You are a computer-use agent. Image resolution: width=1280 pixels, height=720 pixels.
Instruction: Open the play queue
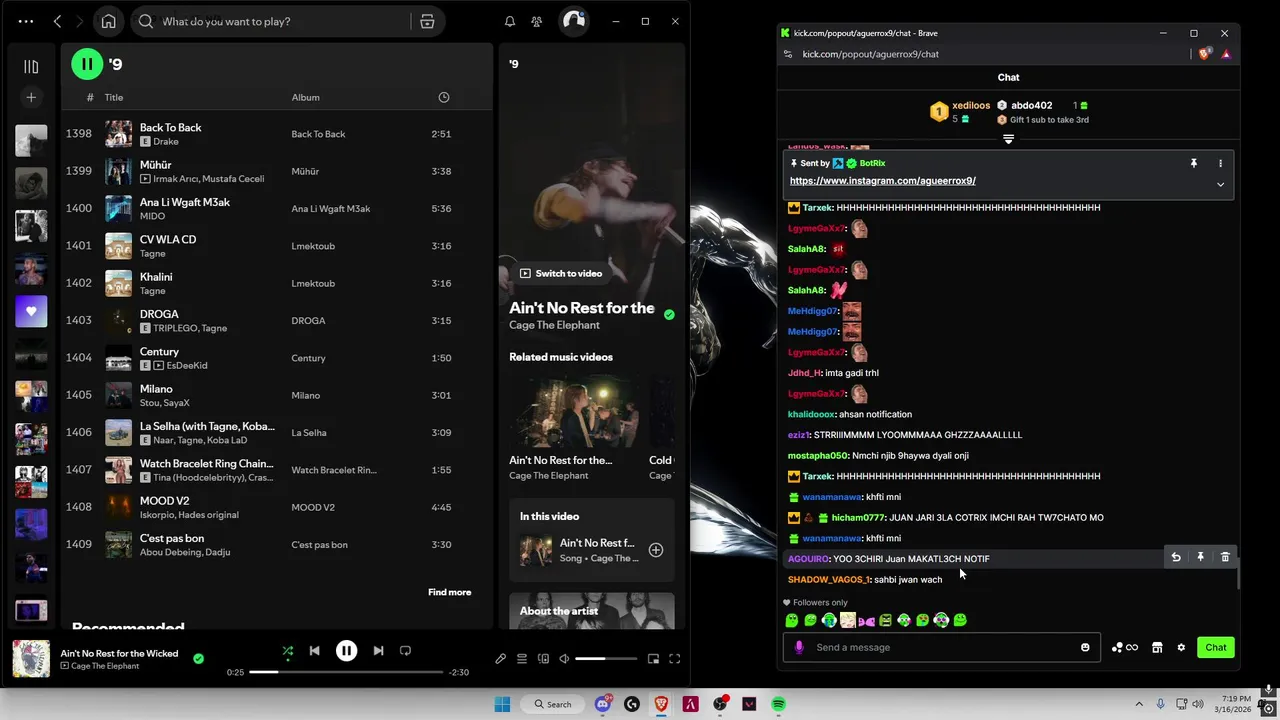(x=521, y=659)
